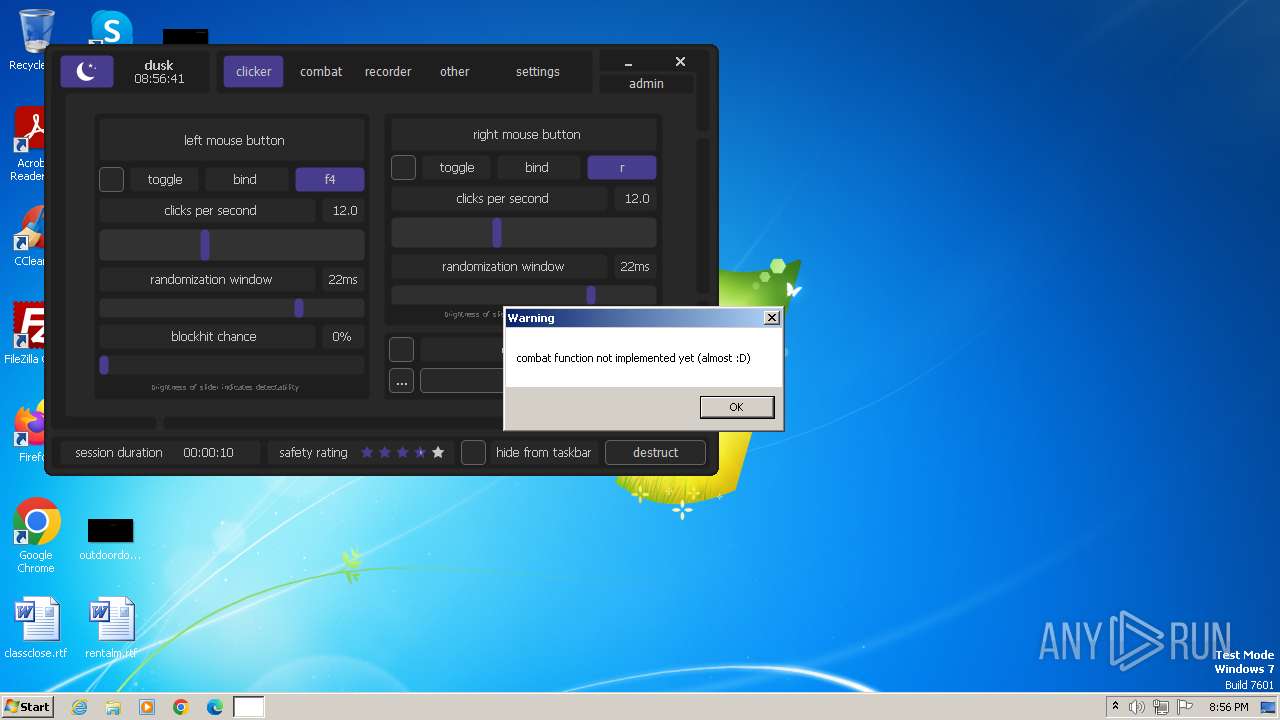This screenshot has width=1280, height=720.
Task: Click the right mouse button header
Action: click(x=526, y=134)
